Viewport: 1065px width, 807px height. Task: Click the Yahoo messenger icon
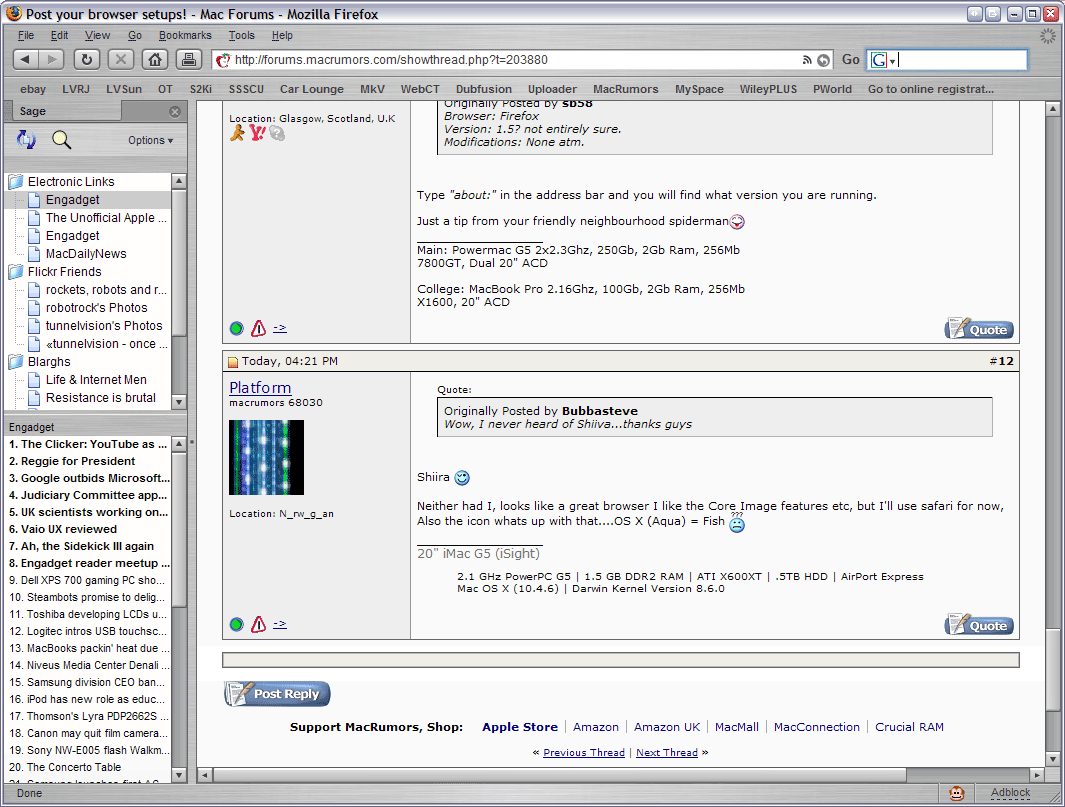[x=257, y=132]
